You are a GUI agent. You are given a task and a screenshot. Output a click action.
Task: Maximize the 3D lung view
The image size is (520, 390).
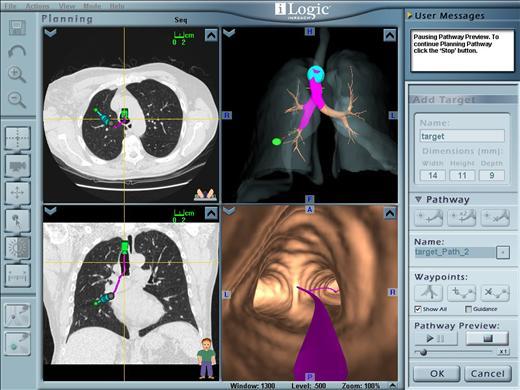click(x=390, y=35)
